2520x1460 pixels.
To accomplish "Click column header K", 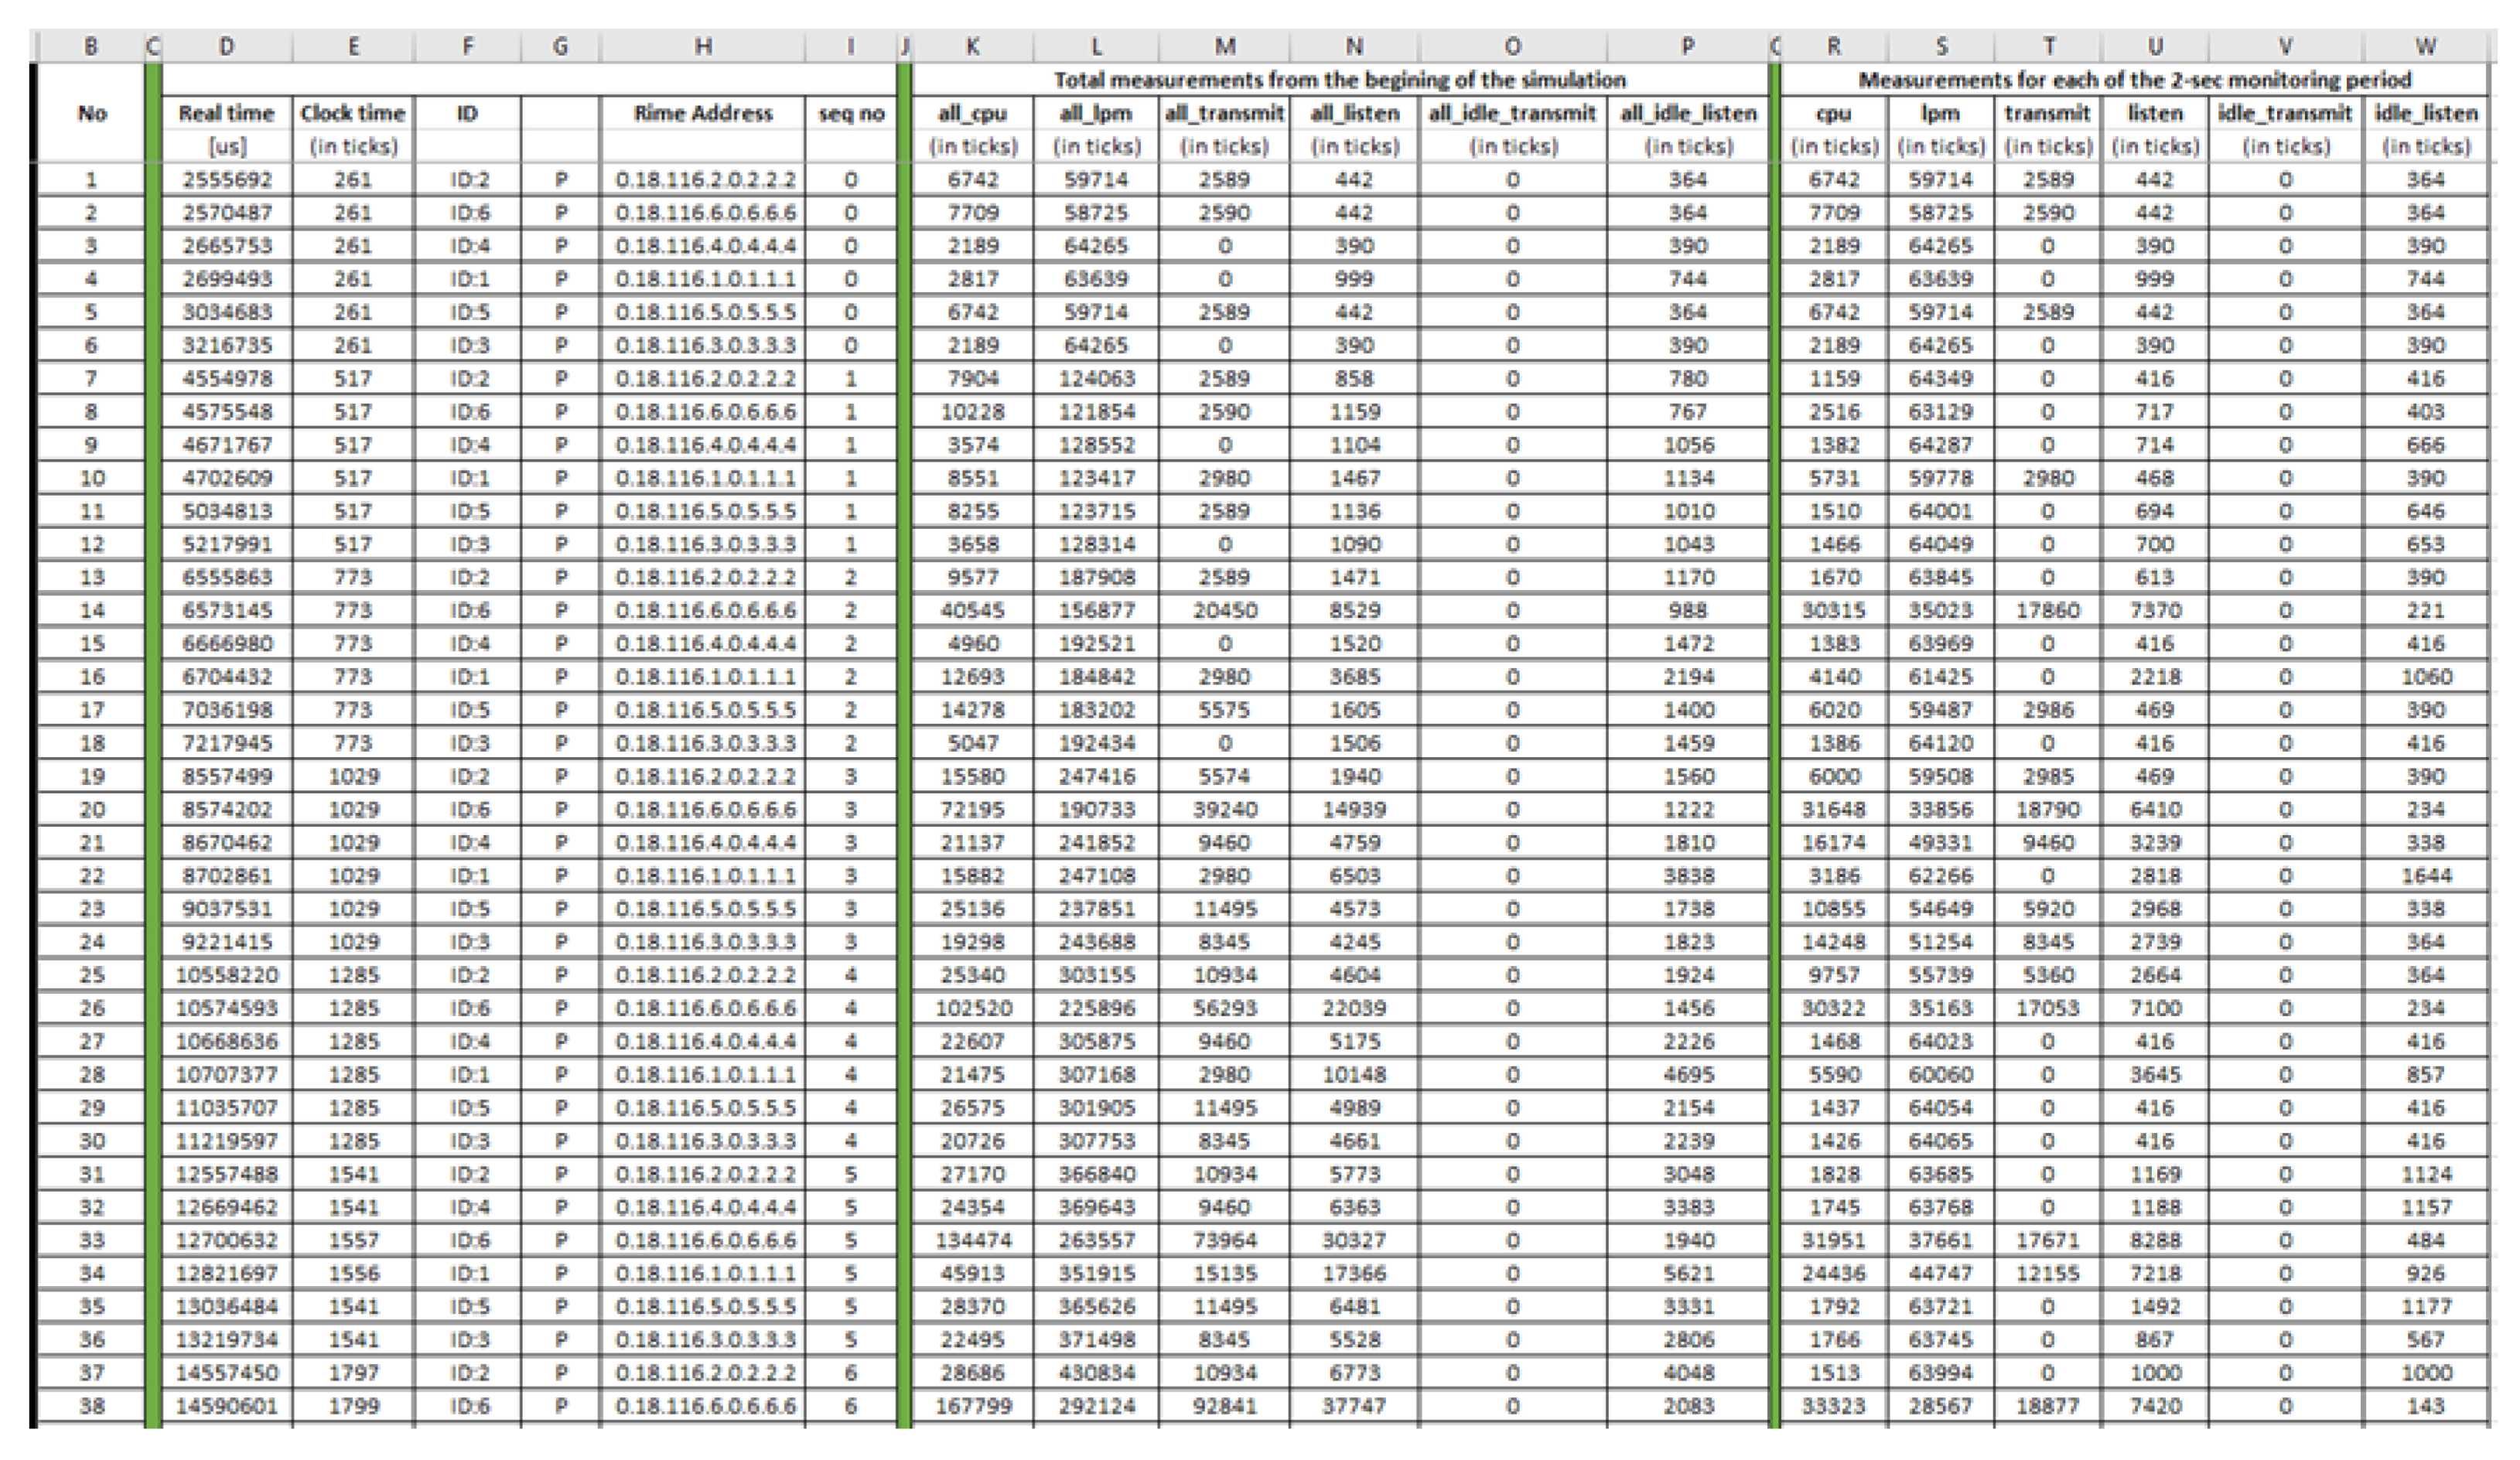I will click(x=972, y=46).
